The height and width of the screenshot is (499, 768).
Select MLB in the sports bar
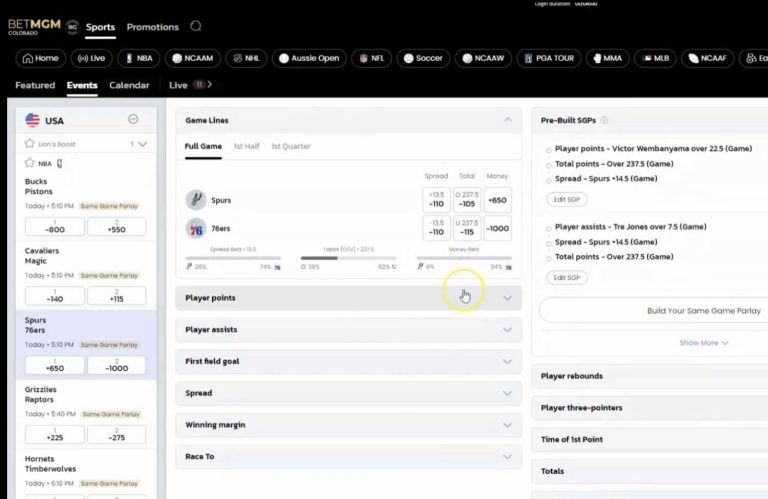tap(655, 58)
